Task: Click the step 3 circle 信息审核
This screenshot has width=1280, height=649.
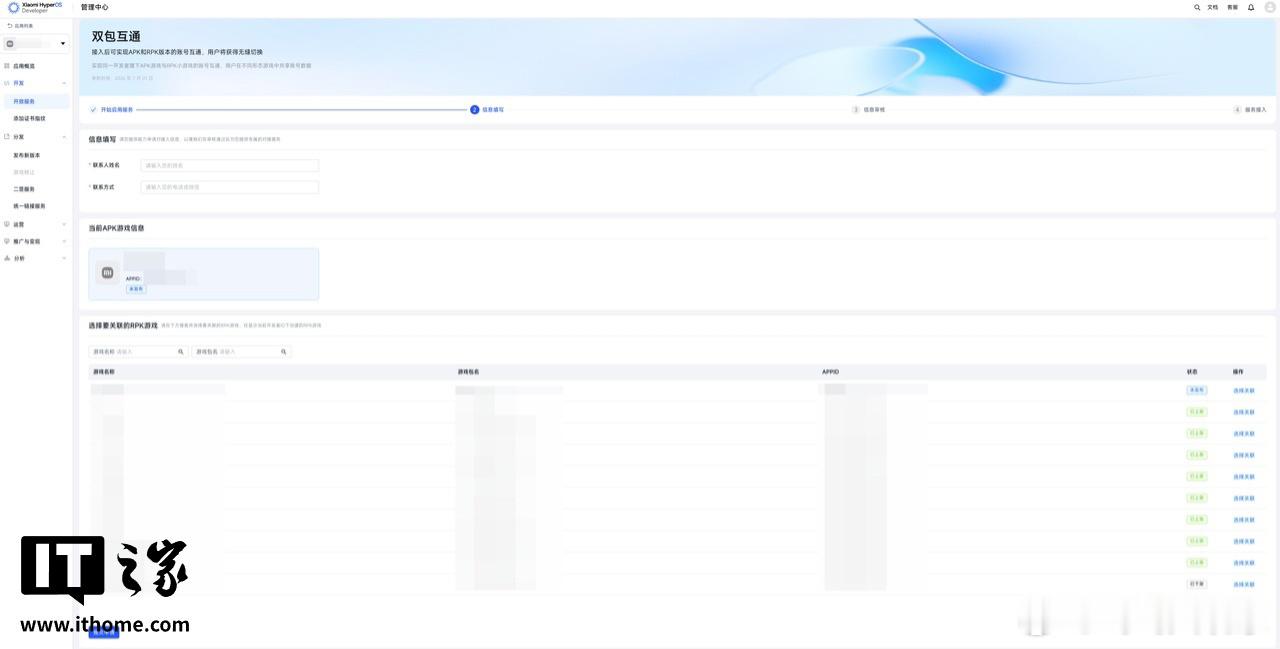Action: [856, 110]
